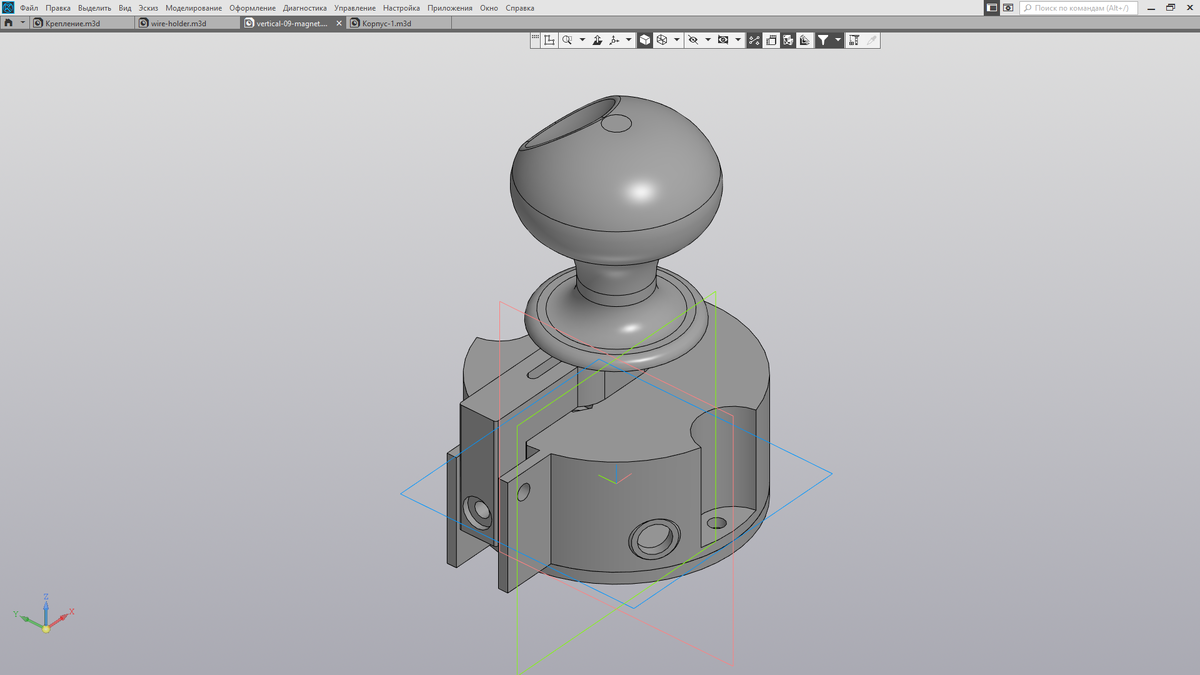Image resolution: width=1200 pixels, height=675 pixels.
Task: Restore down the application window
Action: [x=1170, y=7]
